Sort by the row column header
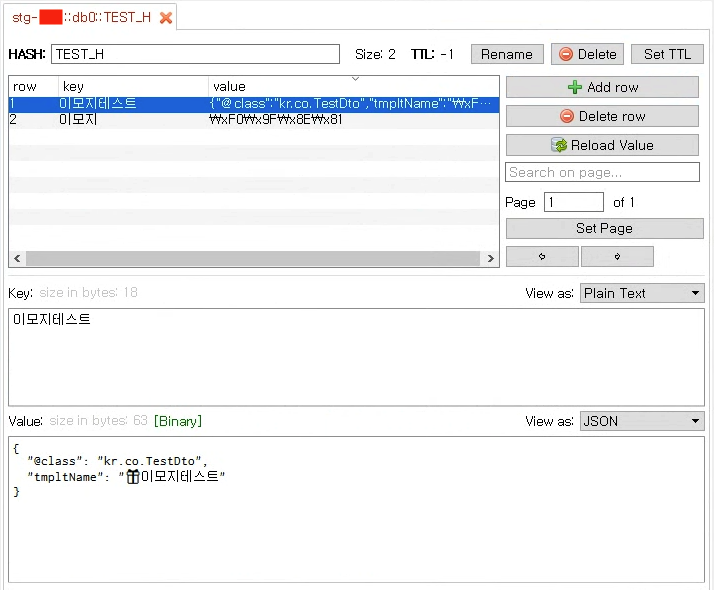This screenshot has width=714, height=590. [33, 86]
